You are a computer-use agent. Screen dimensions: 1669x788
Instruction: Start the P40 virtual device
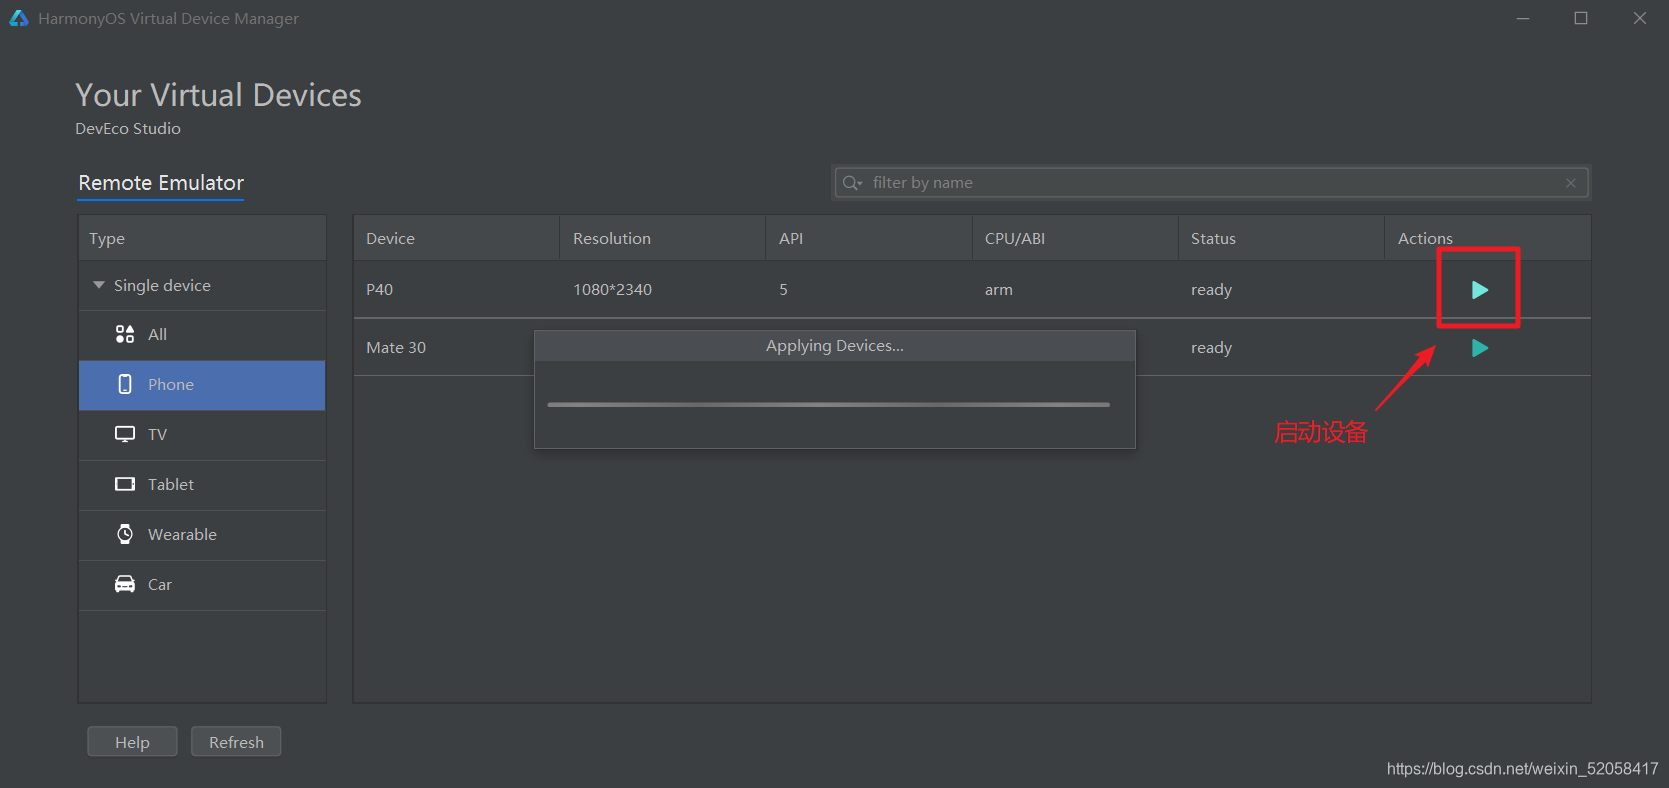coord(1480,290)
